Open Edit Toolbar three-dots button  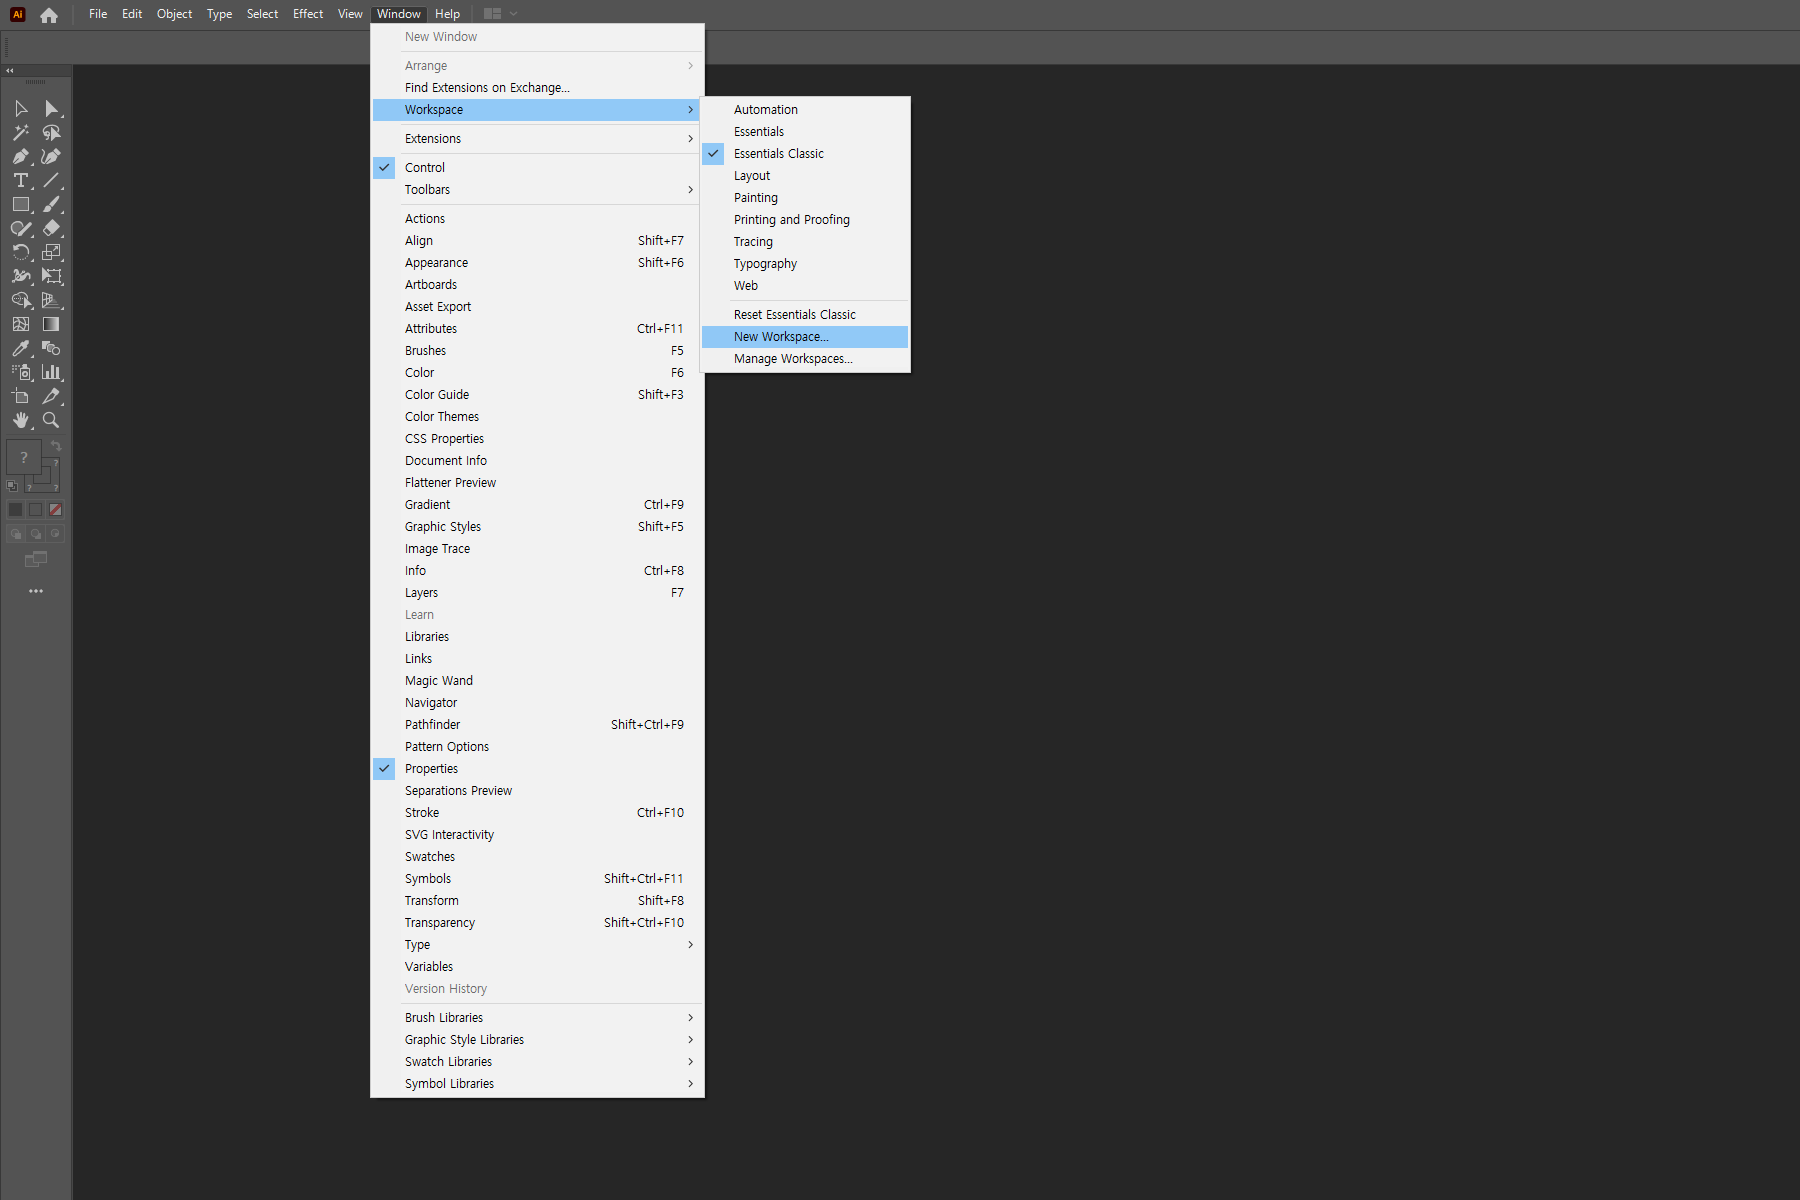coord(36,591)
